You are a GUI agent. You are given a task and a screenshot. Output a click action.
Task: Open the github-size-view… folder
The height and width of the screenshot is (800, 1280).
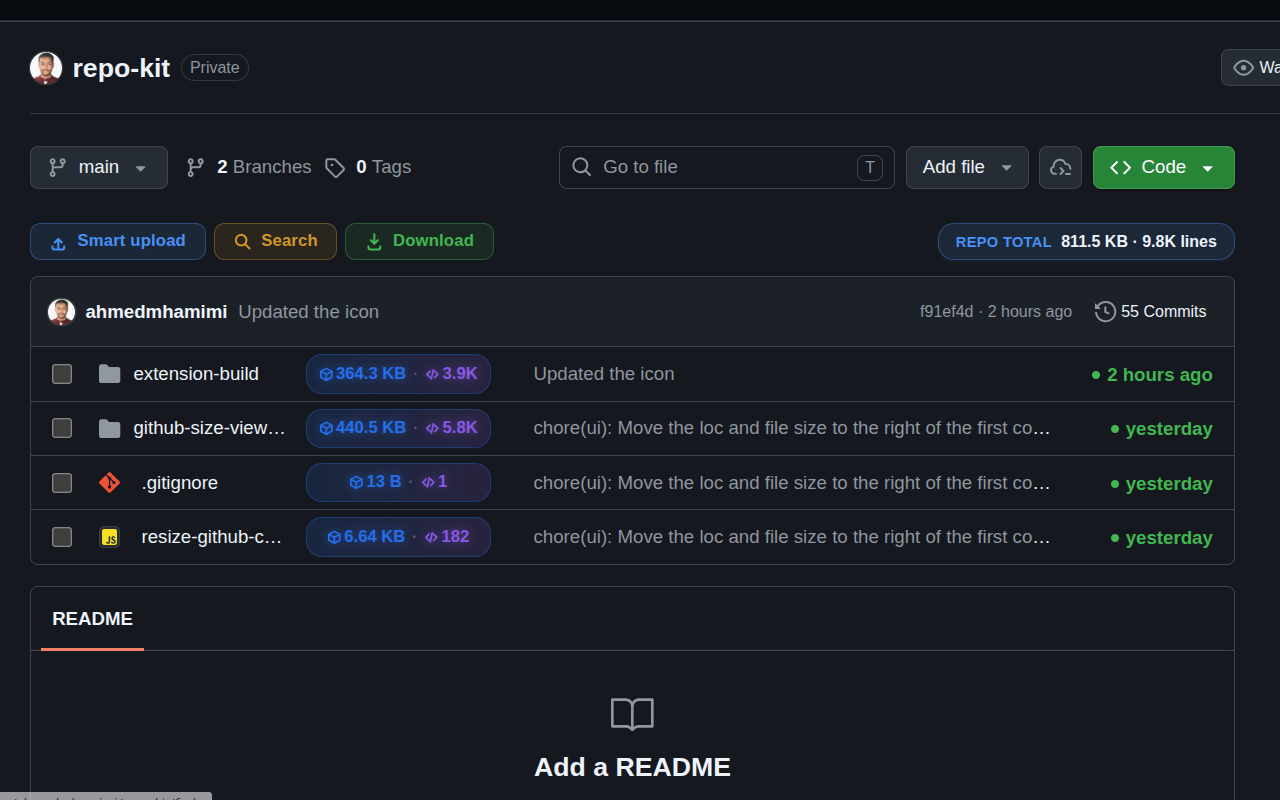[x=210, y=428]
